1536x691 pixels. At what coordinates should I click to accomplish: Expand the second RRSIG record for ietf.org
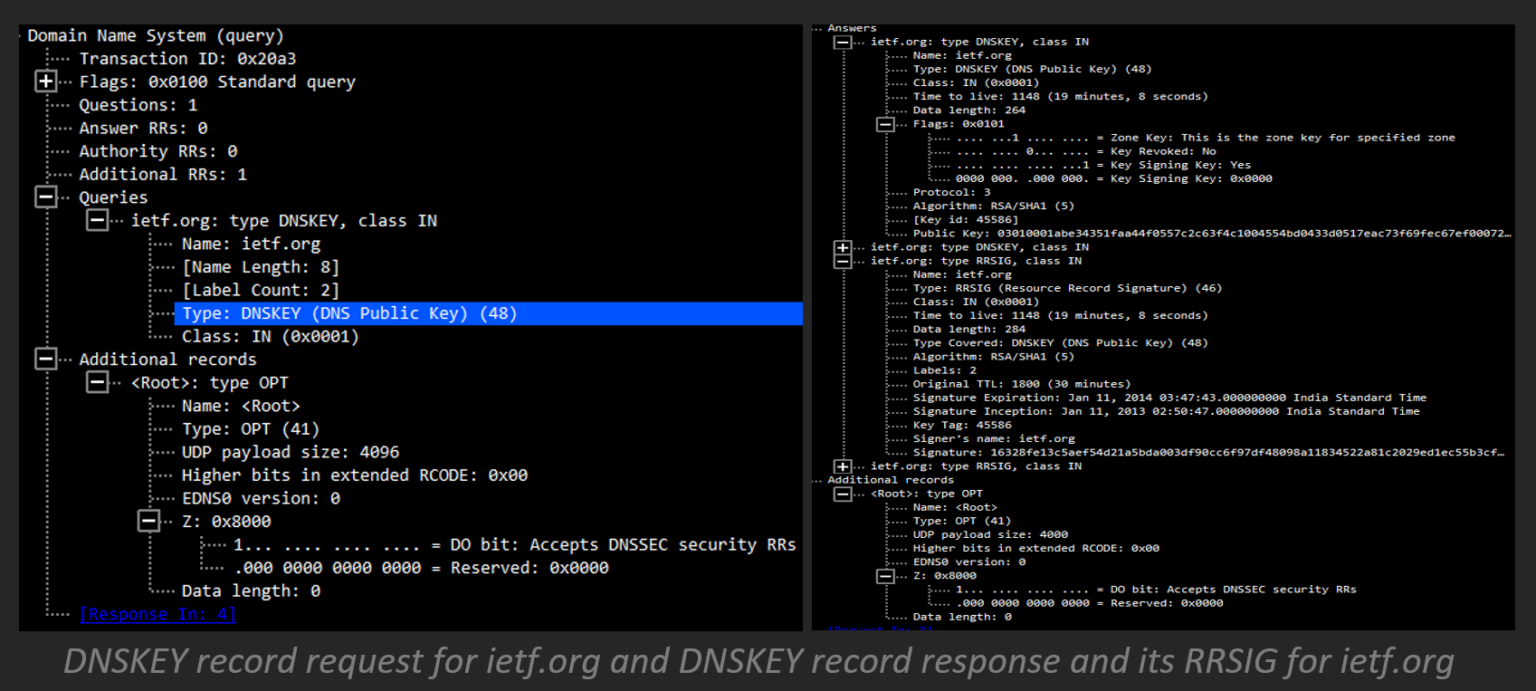[841, 465]
